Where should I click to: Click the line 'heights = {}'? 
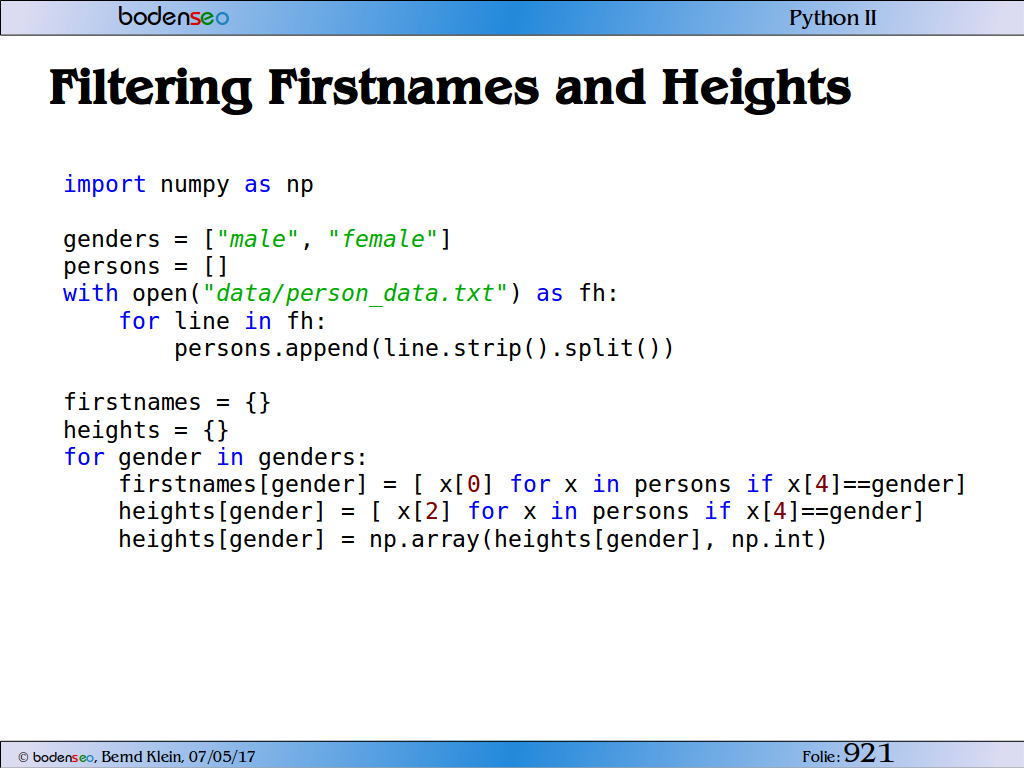[146, 430]
